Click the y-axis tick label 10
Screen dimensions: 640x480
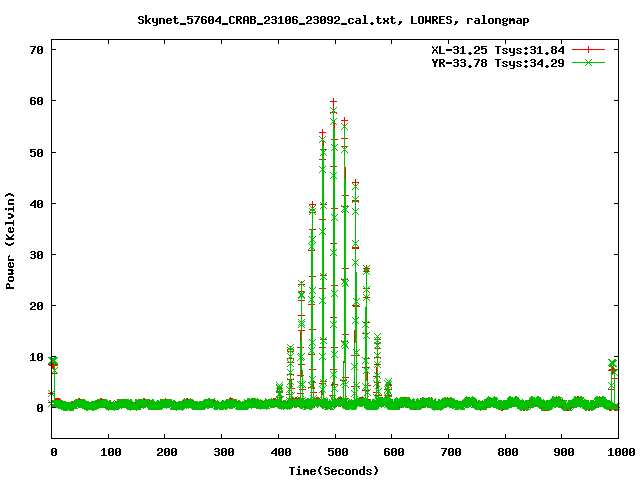tap(36, 357)
